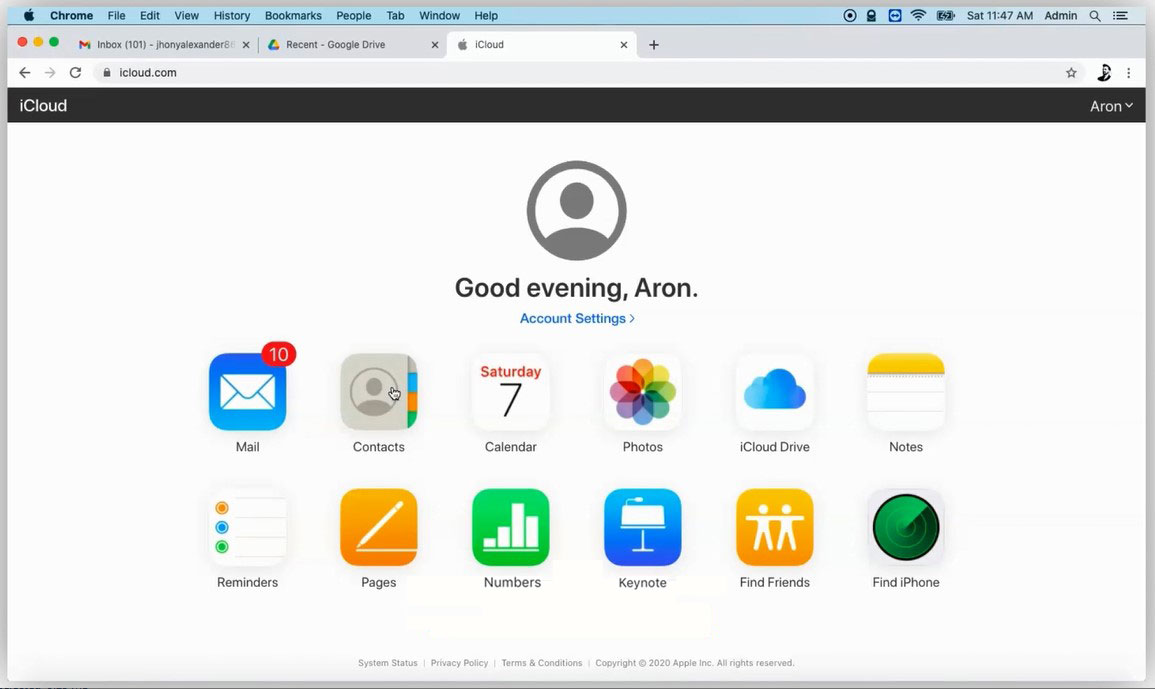
Task: Check the battery charge indicator
Action: (x=945, y=15)
